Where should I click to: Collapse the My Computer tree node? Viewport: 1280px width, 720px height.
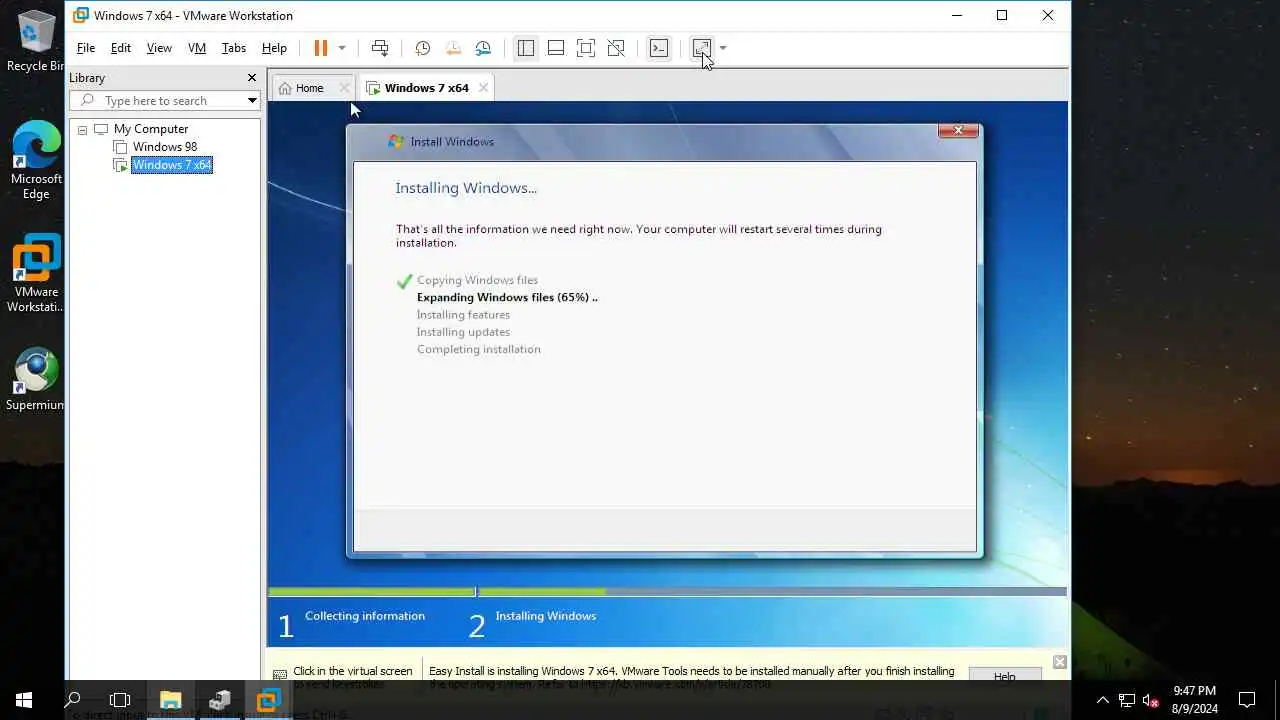(x=82, y=130)
